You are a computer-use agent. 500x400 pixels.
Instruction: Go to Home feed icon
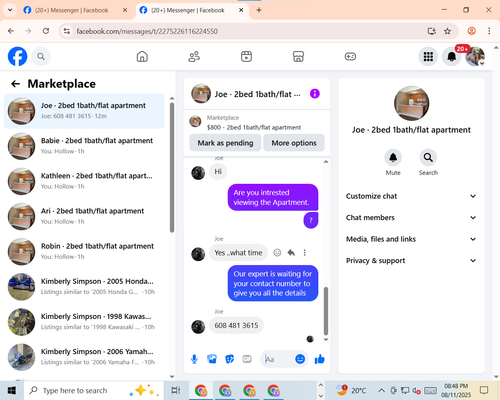142,56
